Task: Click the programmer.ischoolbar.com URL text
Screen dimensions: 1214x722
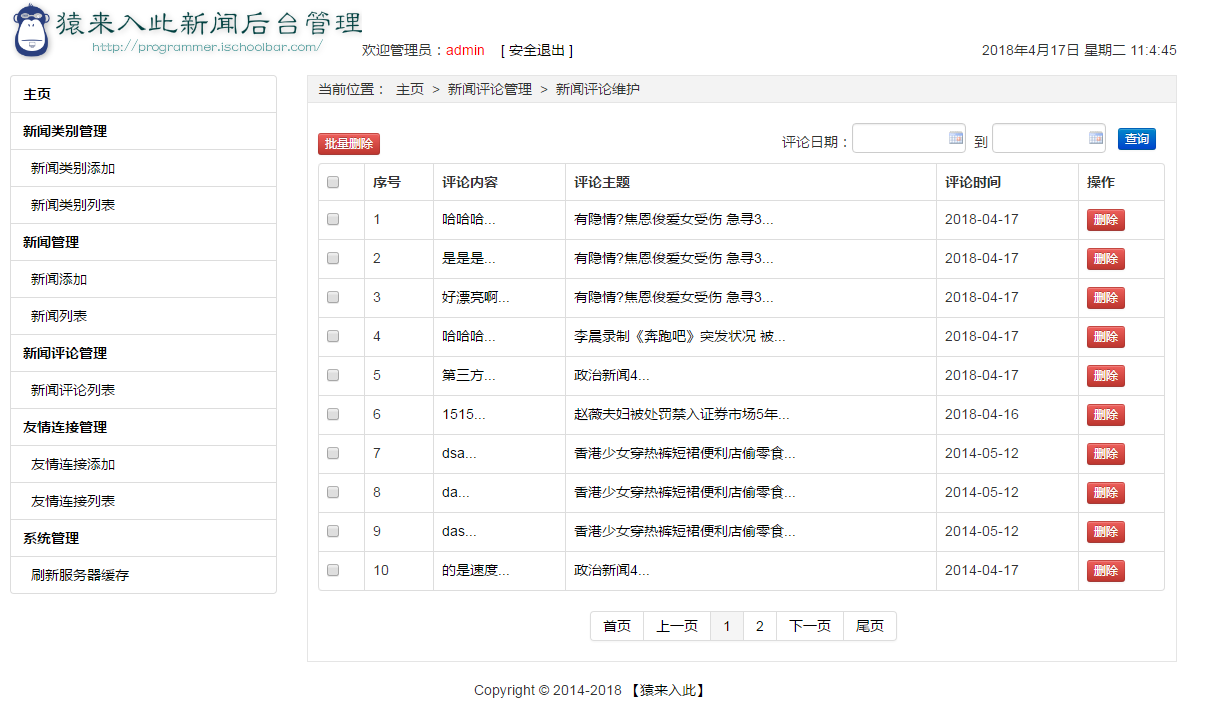Action: tap(207, 46)
